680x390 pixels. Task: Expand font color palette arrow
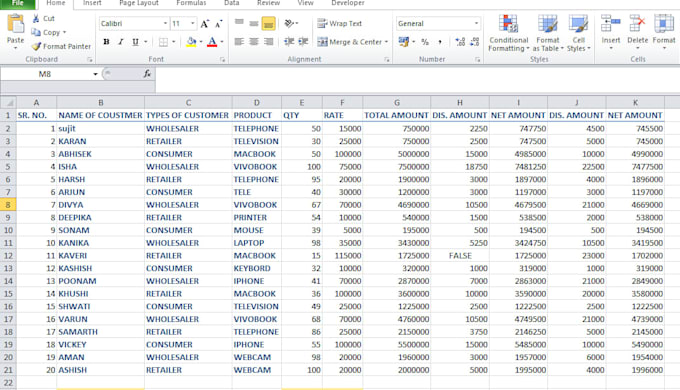222,42
